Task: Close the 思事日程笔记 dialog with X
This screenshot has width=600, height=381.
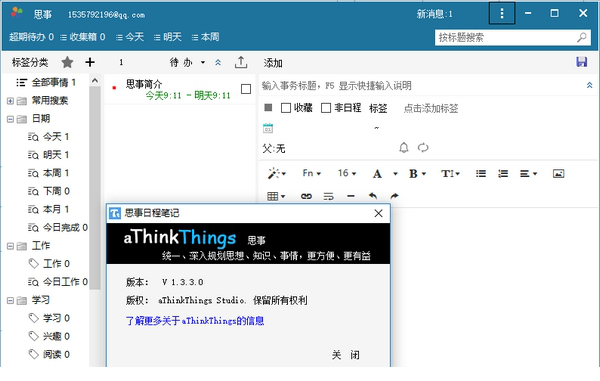Action: [378, 213]
